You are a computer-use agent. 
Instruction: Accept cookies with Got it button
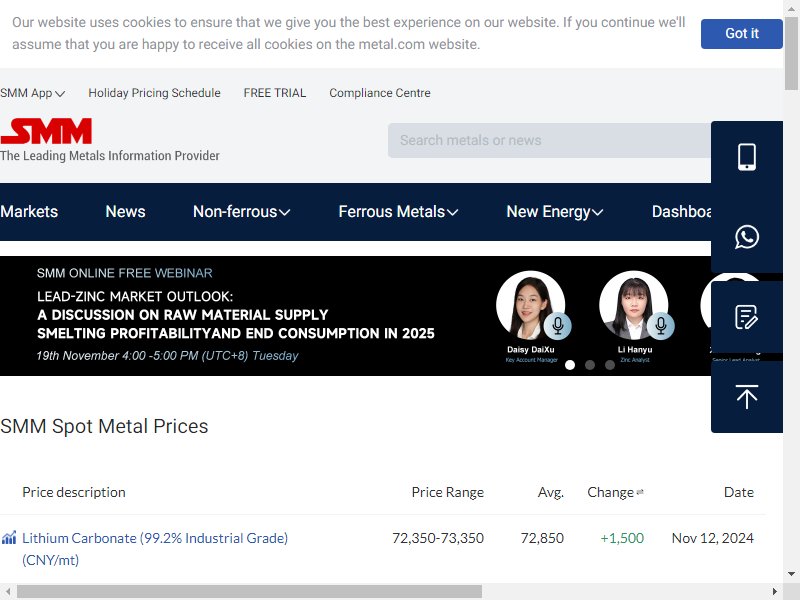[741, 34]
